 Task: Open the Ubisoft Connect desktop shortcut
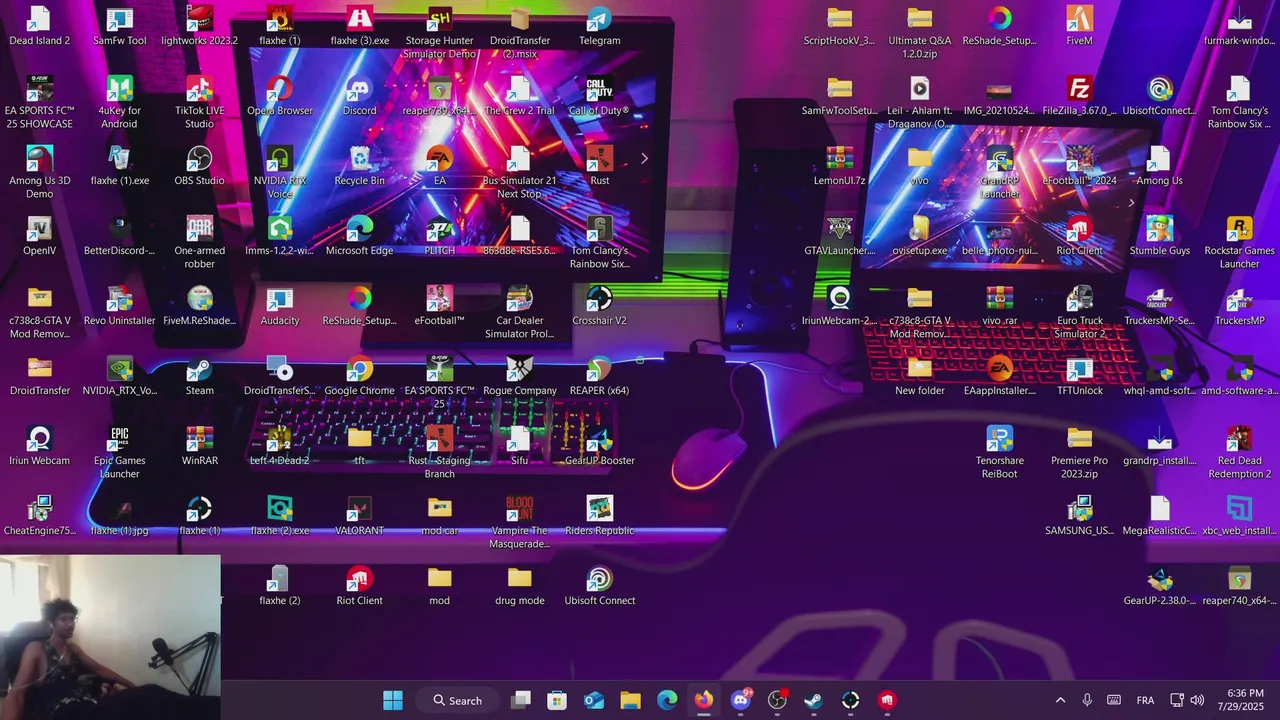[599, 587]
